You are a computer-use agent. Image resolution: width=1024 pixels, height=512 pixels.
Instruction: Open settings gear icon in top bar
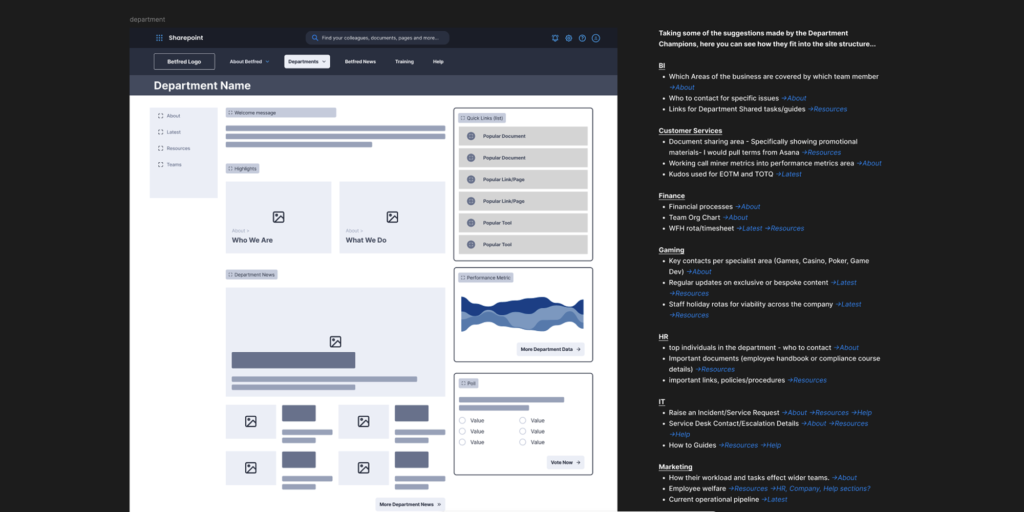[569, 38]
